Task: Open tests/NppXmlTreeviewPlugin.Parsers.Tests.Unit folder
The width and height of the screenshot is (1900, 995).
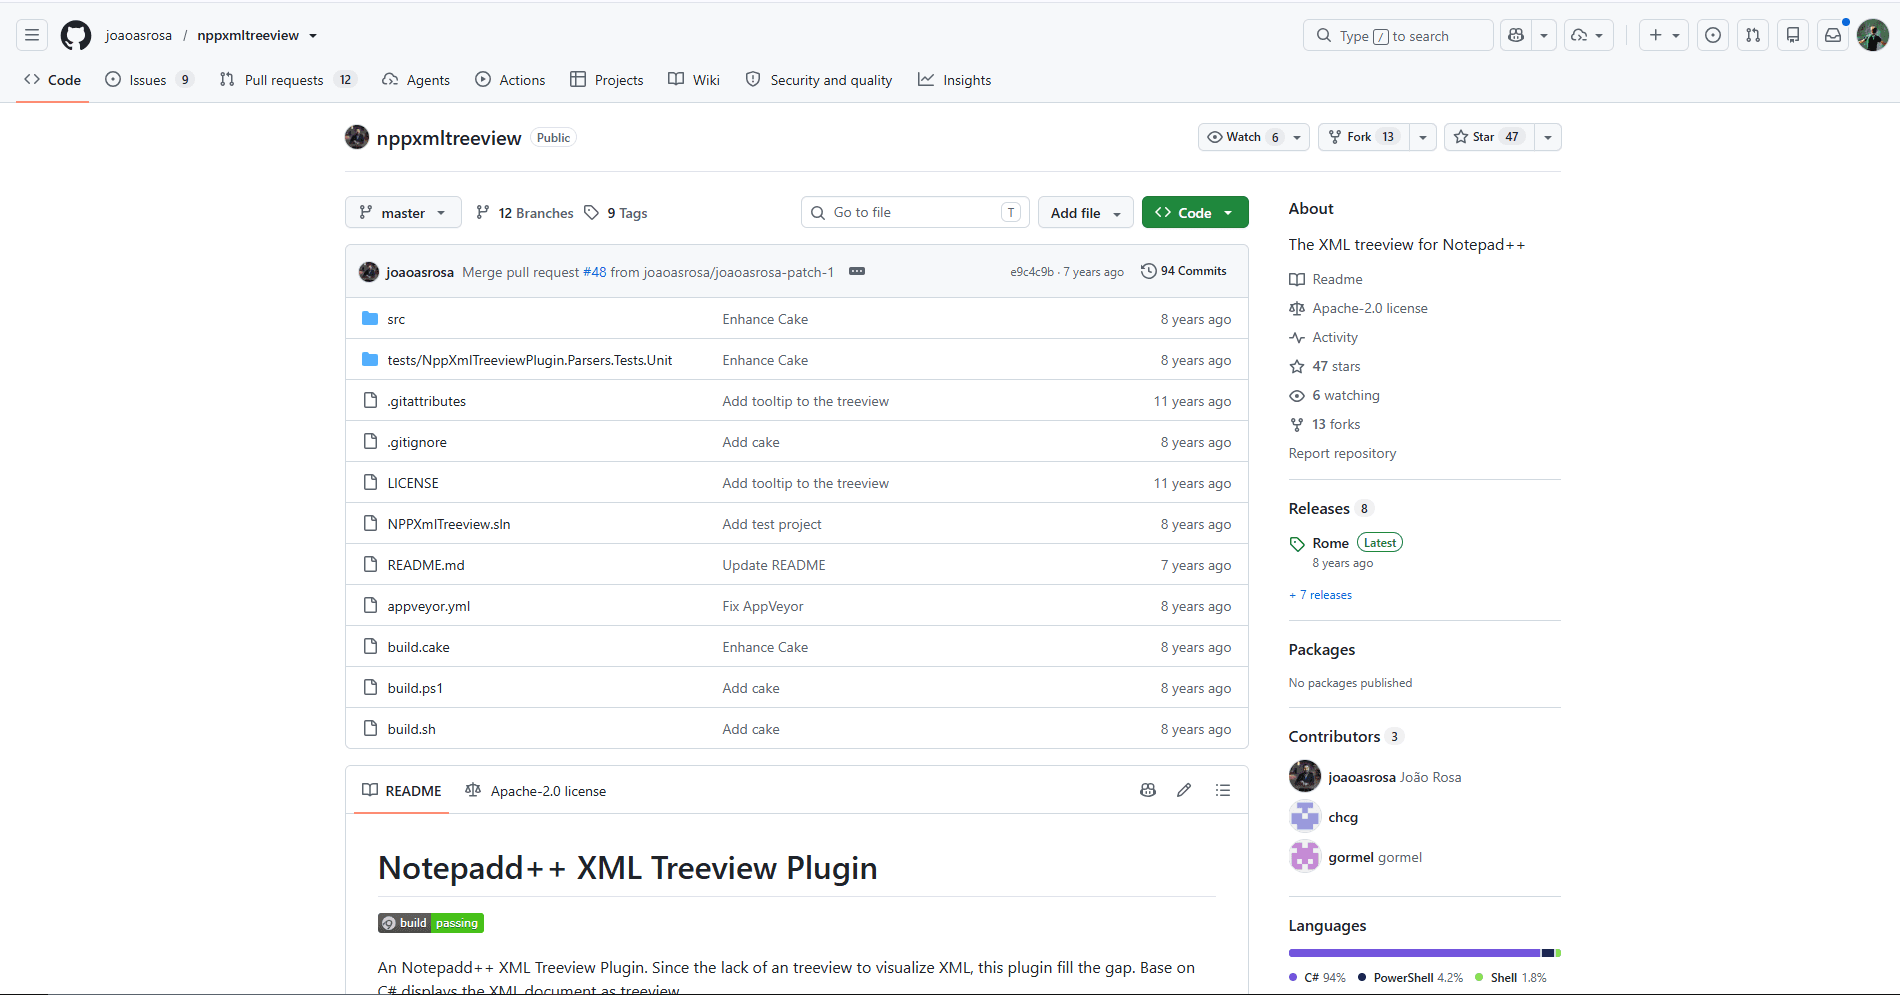Action: pyautogui.click(x=530, y=360)
